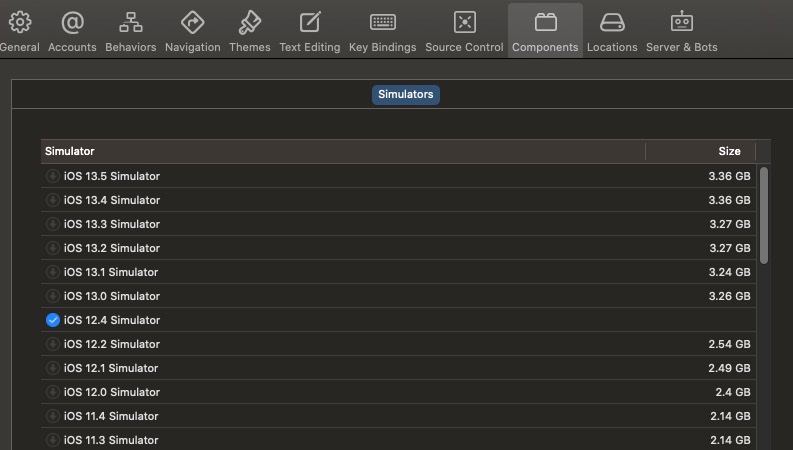Viewport: 793px width, 450px height.
Task: Open the Themes paintbrush icon
Action: tap(250, 22)
